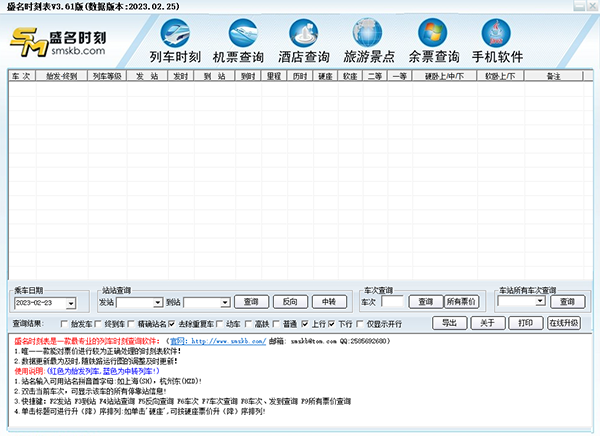This screenshot has height=436, width=600.
Task: Toggle the 去除重复车 checkbox
Action: tap(171, 324)
